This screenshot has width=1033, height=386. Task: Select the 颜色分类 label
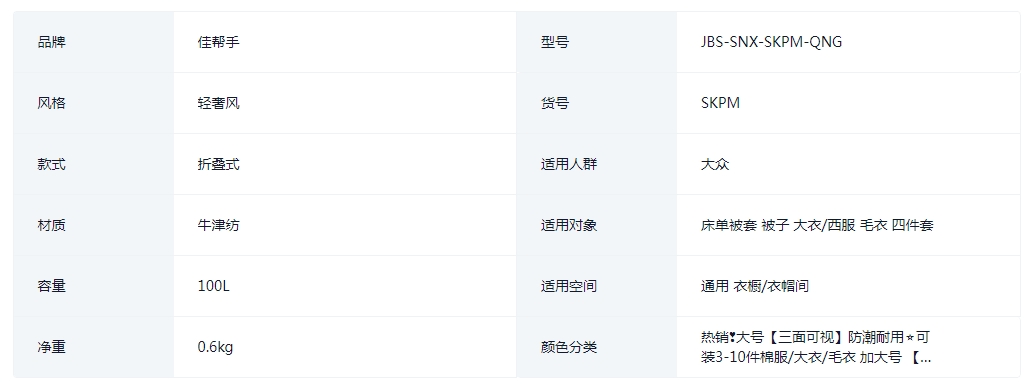click(x=569, y=347)
